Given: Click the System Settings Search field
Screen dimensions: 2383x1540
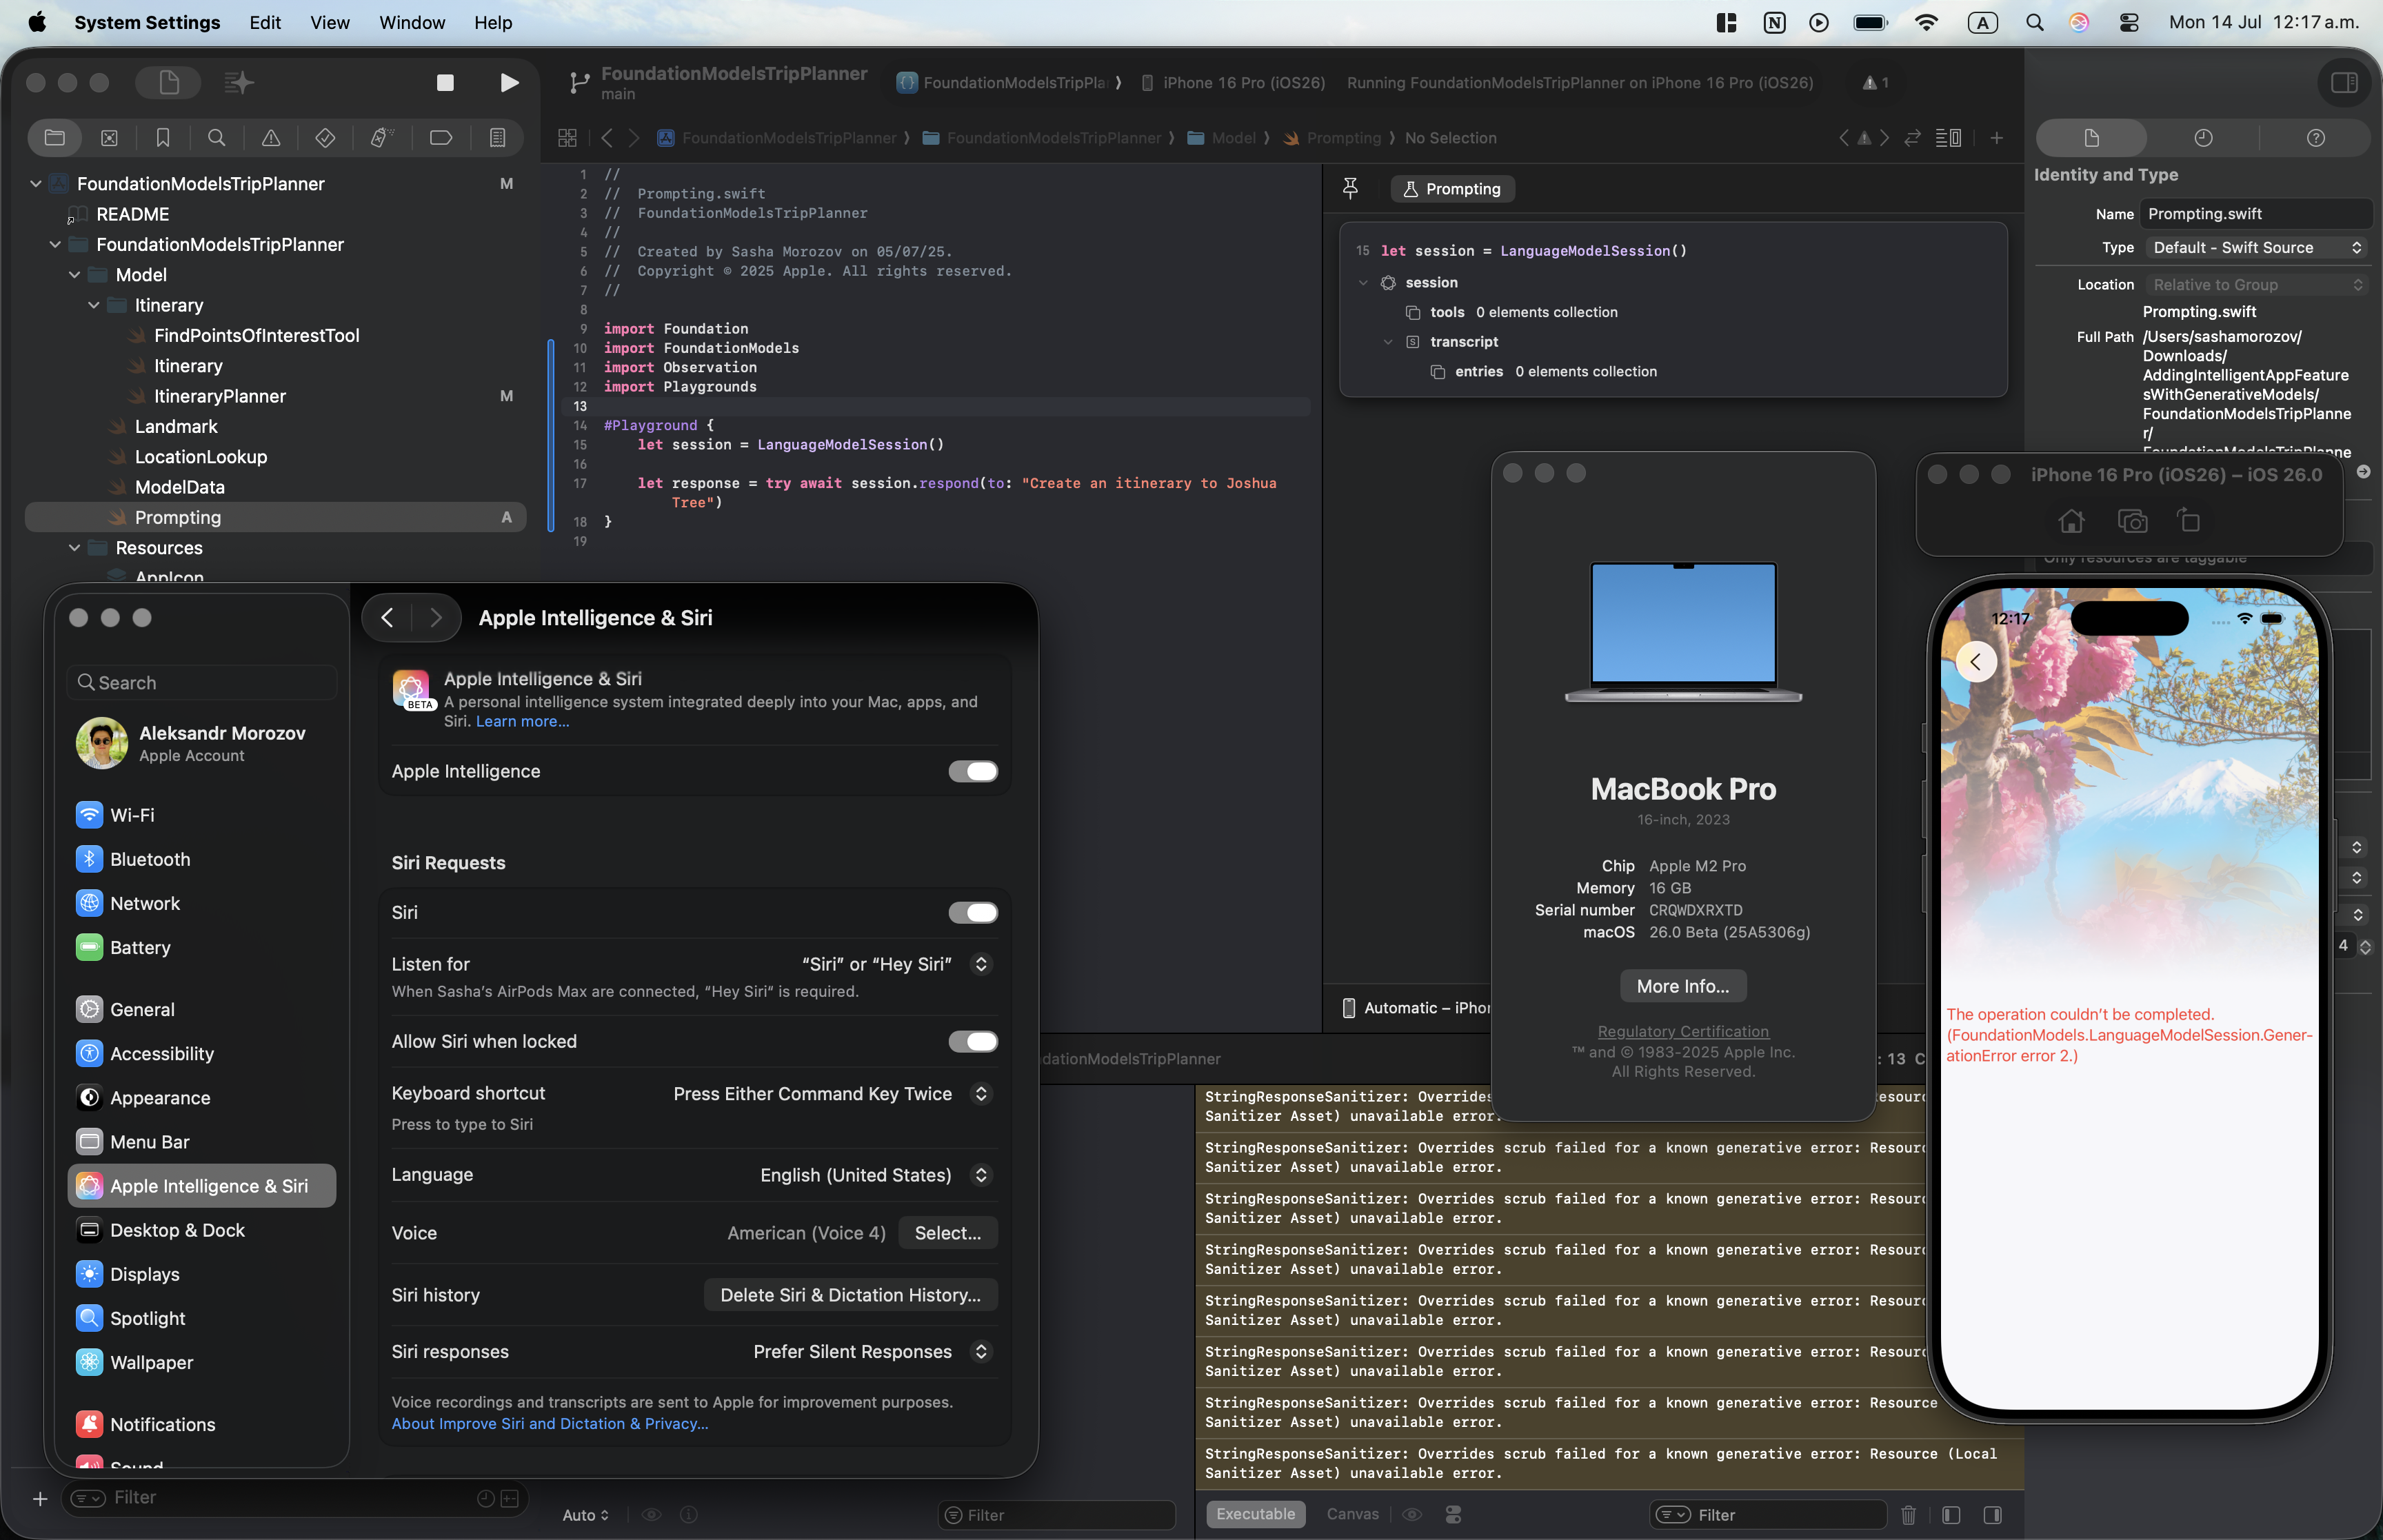Looking at the screenshot, I should pyautogui.click(x=202, y=683).
